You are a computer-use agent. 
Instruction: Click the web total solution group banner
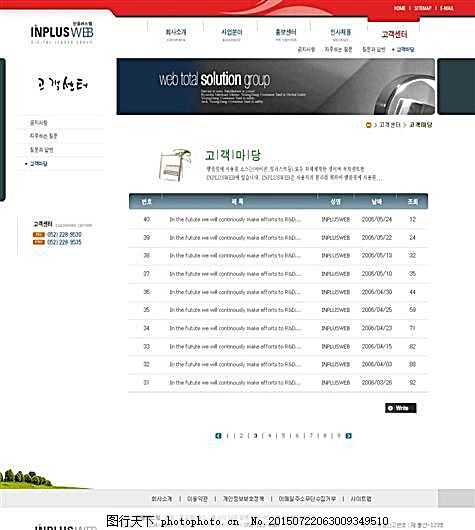276,87
